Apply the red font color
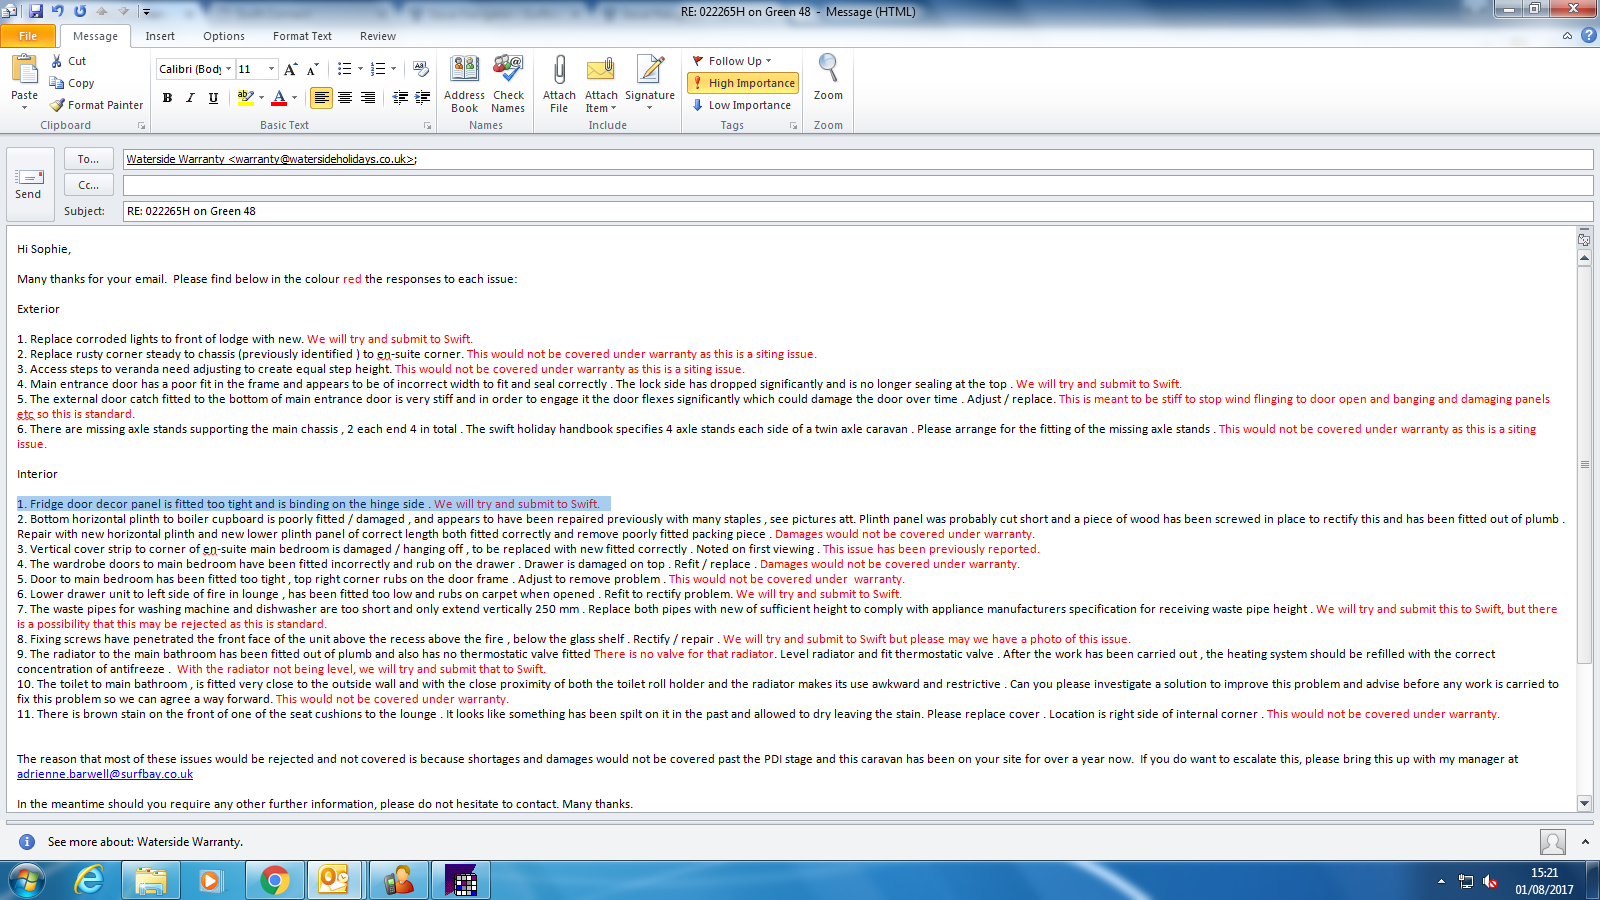This screenshot has height=900, width=1600. click(279, 97)
